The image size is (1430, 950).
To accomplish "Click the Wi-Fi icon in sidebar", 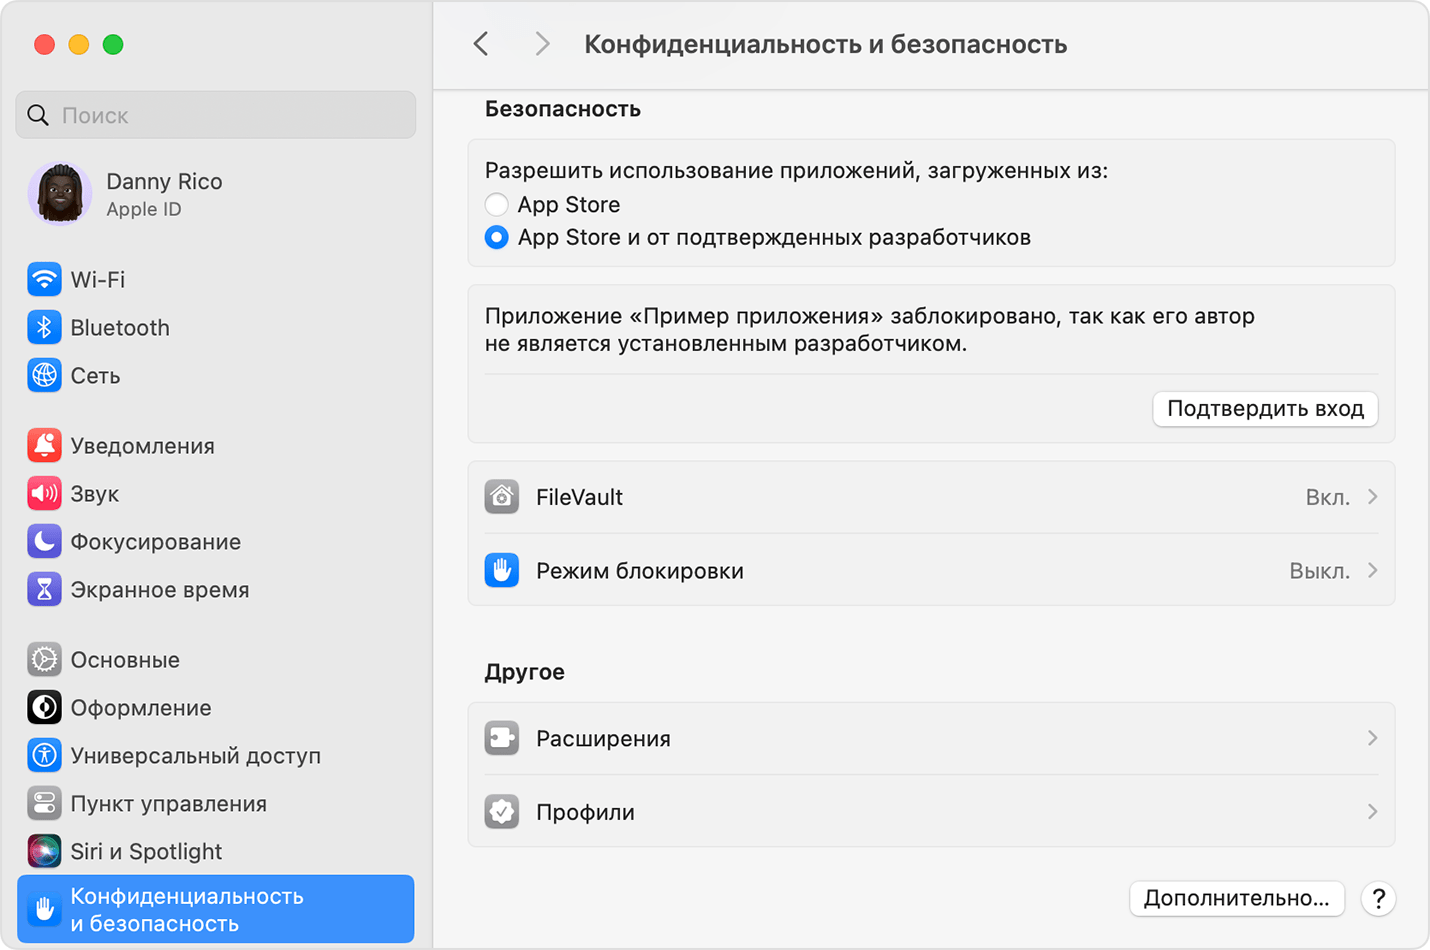I will coord(44,280).
